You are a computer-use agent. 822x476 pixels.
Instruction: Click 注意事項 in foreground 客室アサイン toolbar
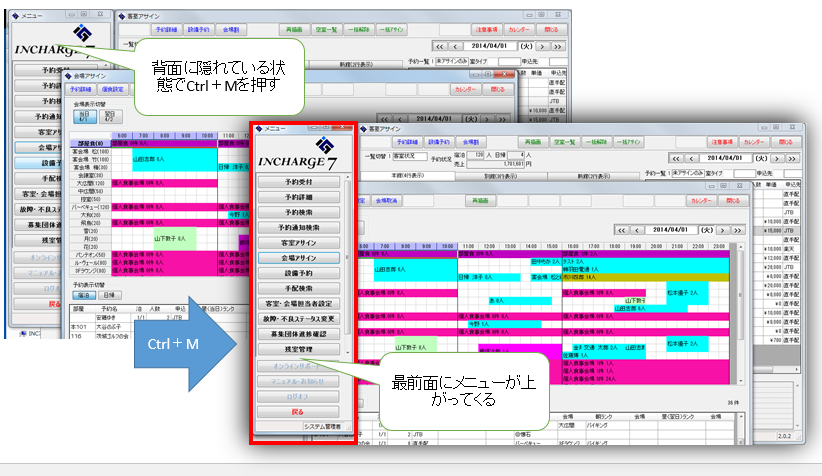(x=722, y=142)
